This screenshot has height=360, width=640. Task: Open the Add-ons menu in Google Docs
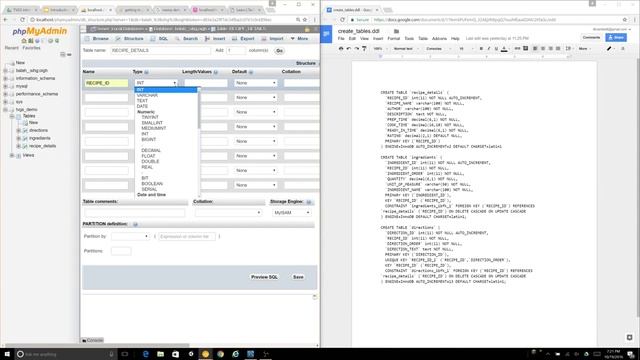439,38
